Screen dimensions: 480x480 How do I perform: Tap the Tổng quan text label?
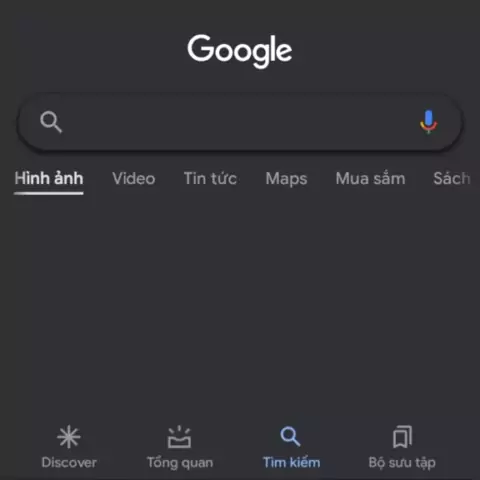tap(180, 463)
